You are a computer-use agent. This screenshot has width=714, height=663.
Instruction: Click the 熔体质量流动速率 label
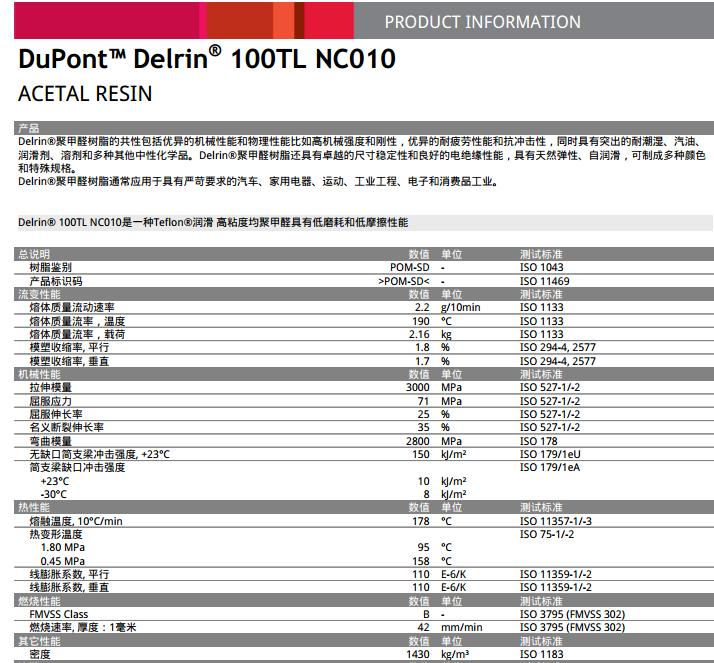(x=72, y=307)
